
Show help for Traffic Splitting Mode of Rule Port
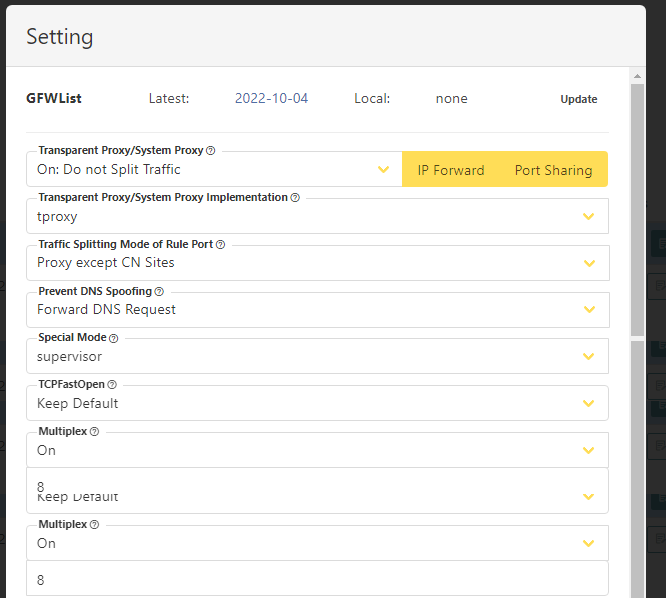[x=220, y=245]
